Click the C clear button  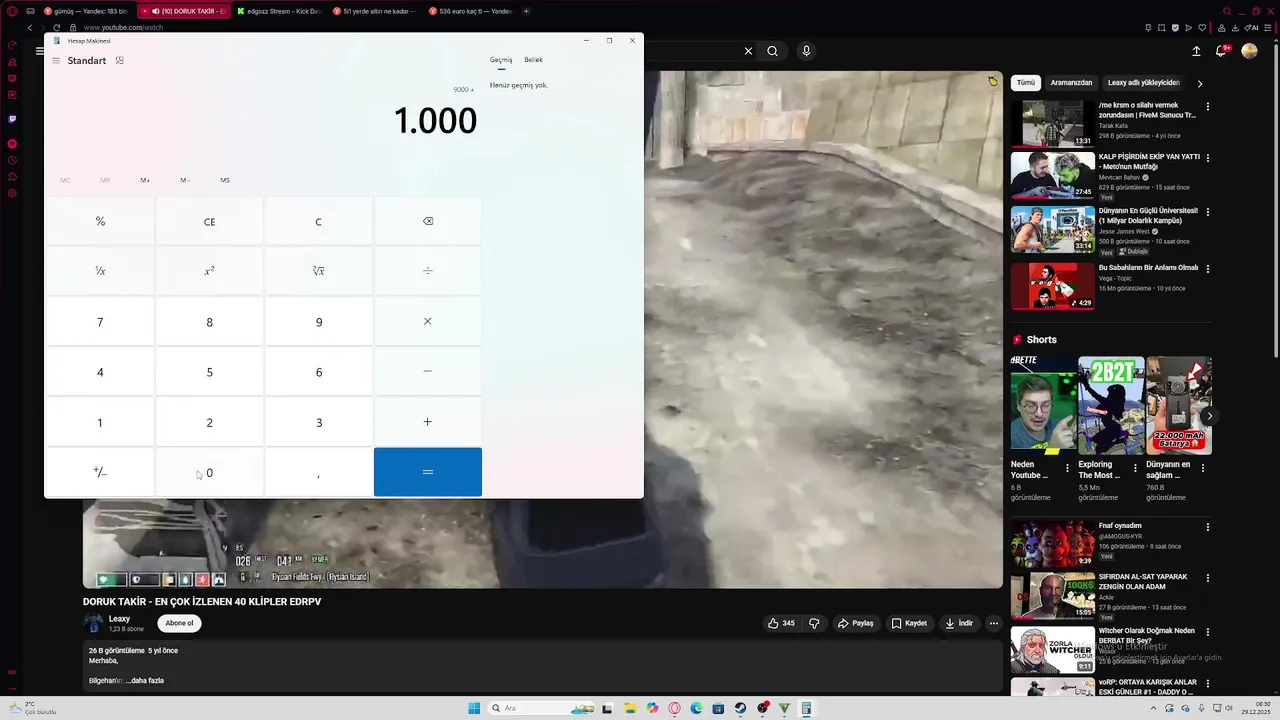[319, 221]
